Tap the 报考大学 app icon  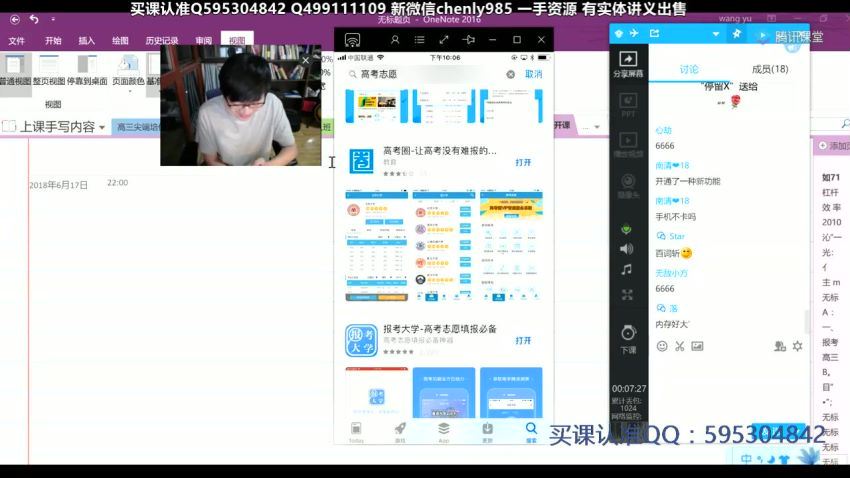click(361, 340)
